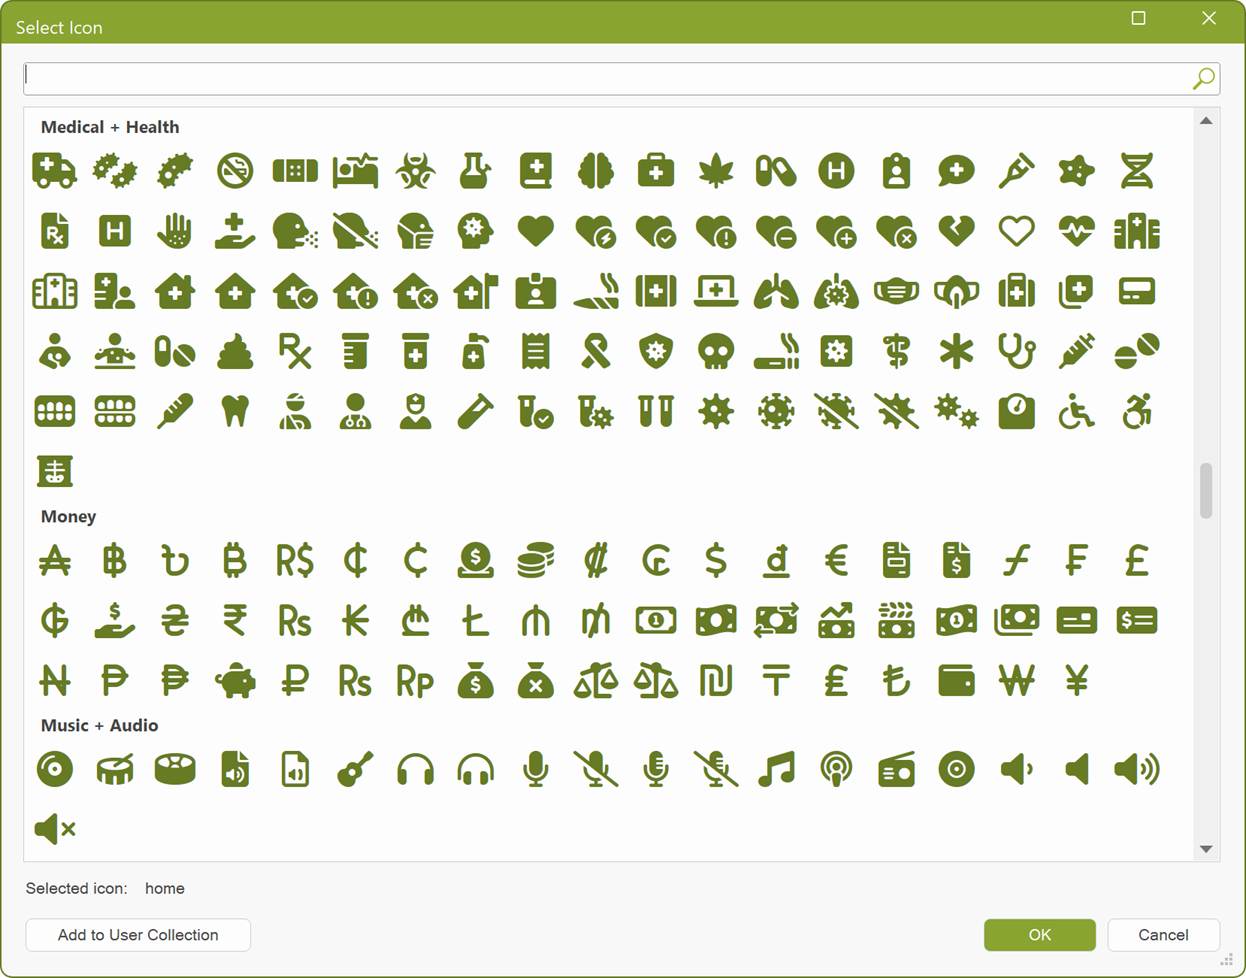Choose the tooth icon

(x=235, y=411)
